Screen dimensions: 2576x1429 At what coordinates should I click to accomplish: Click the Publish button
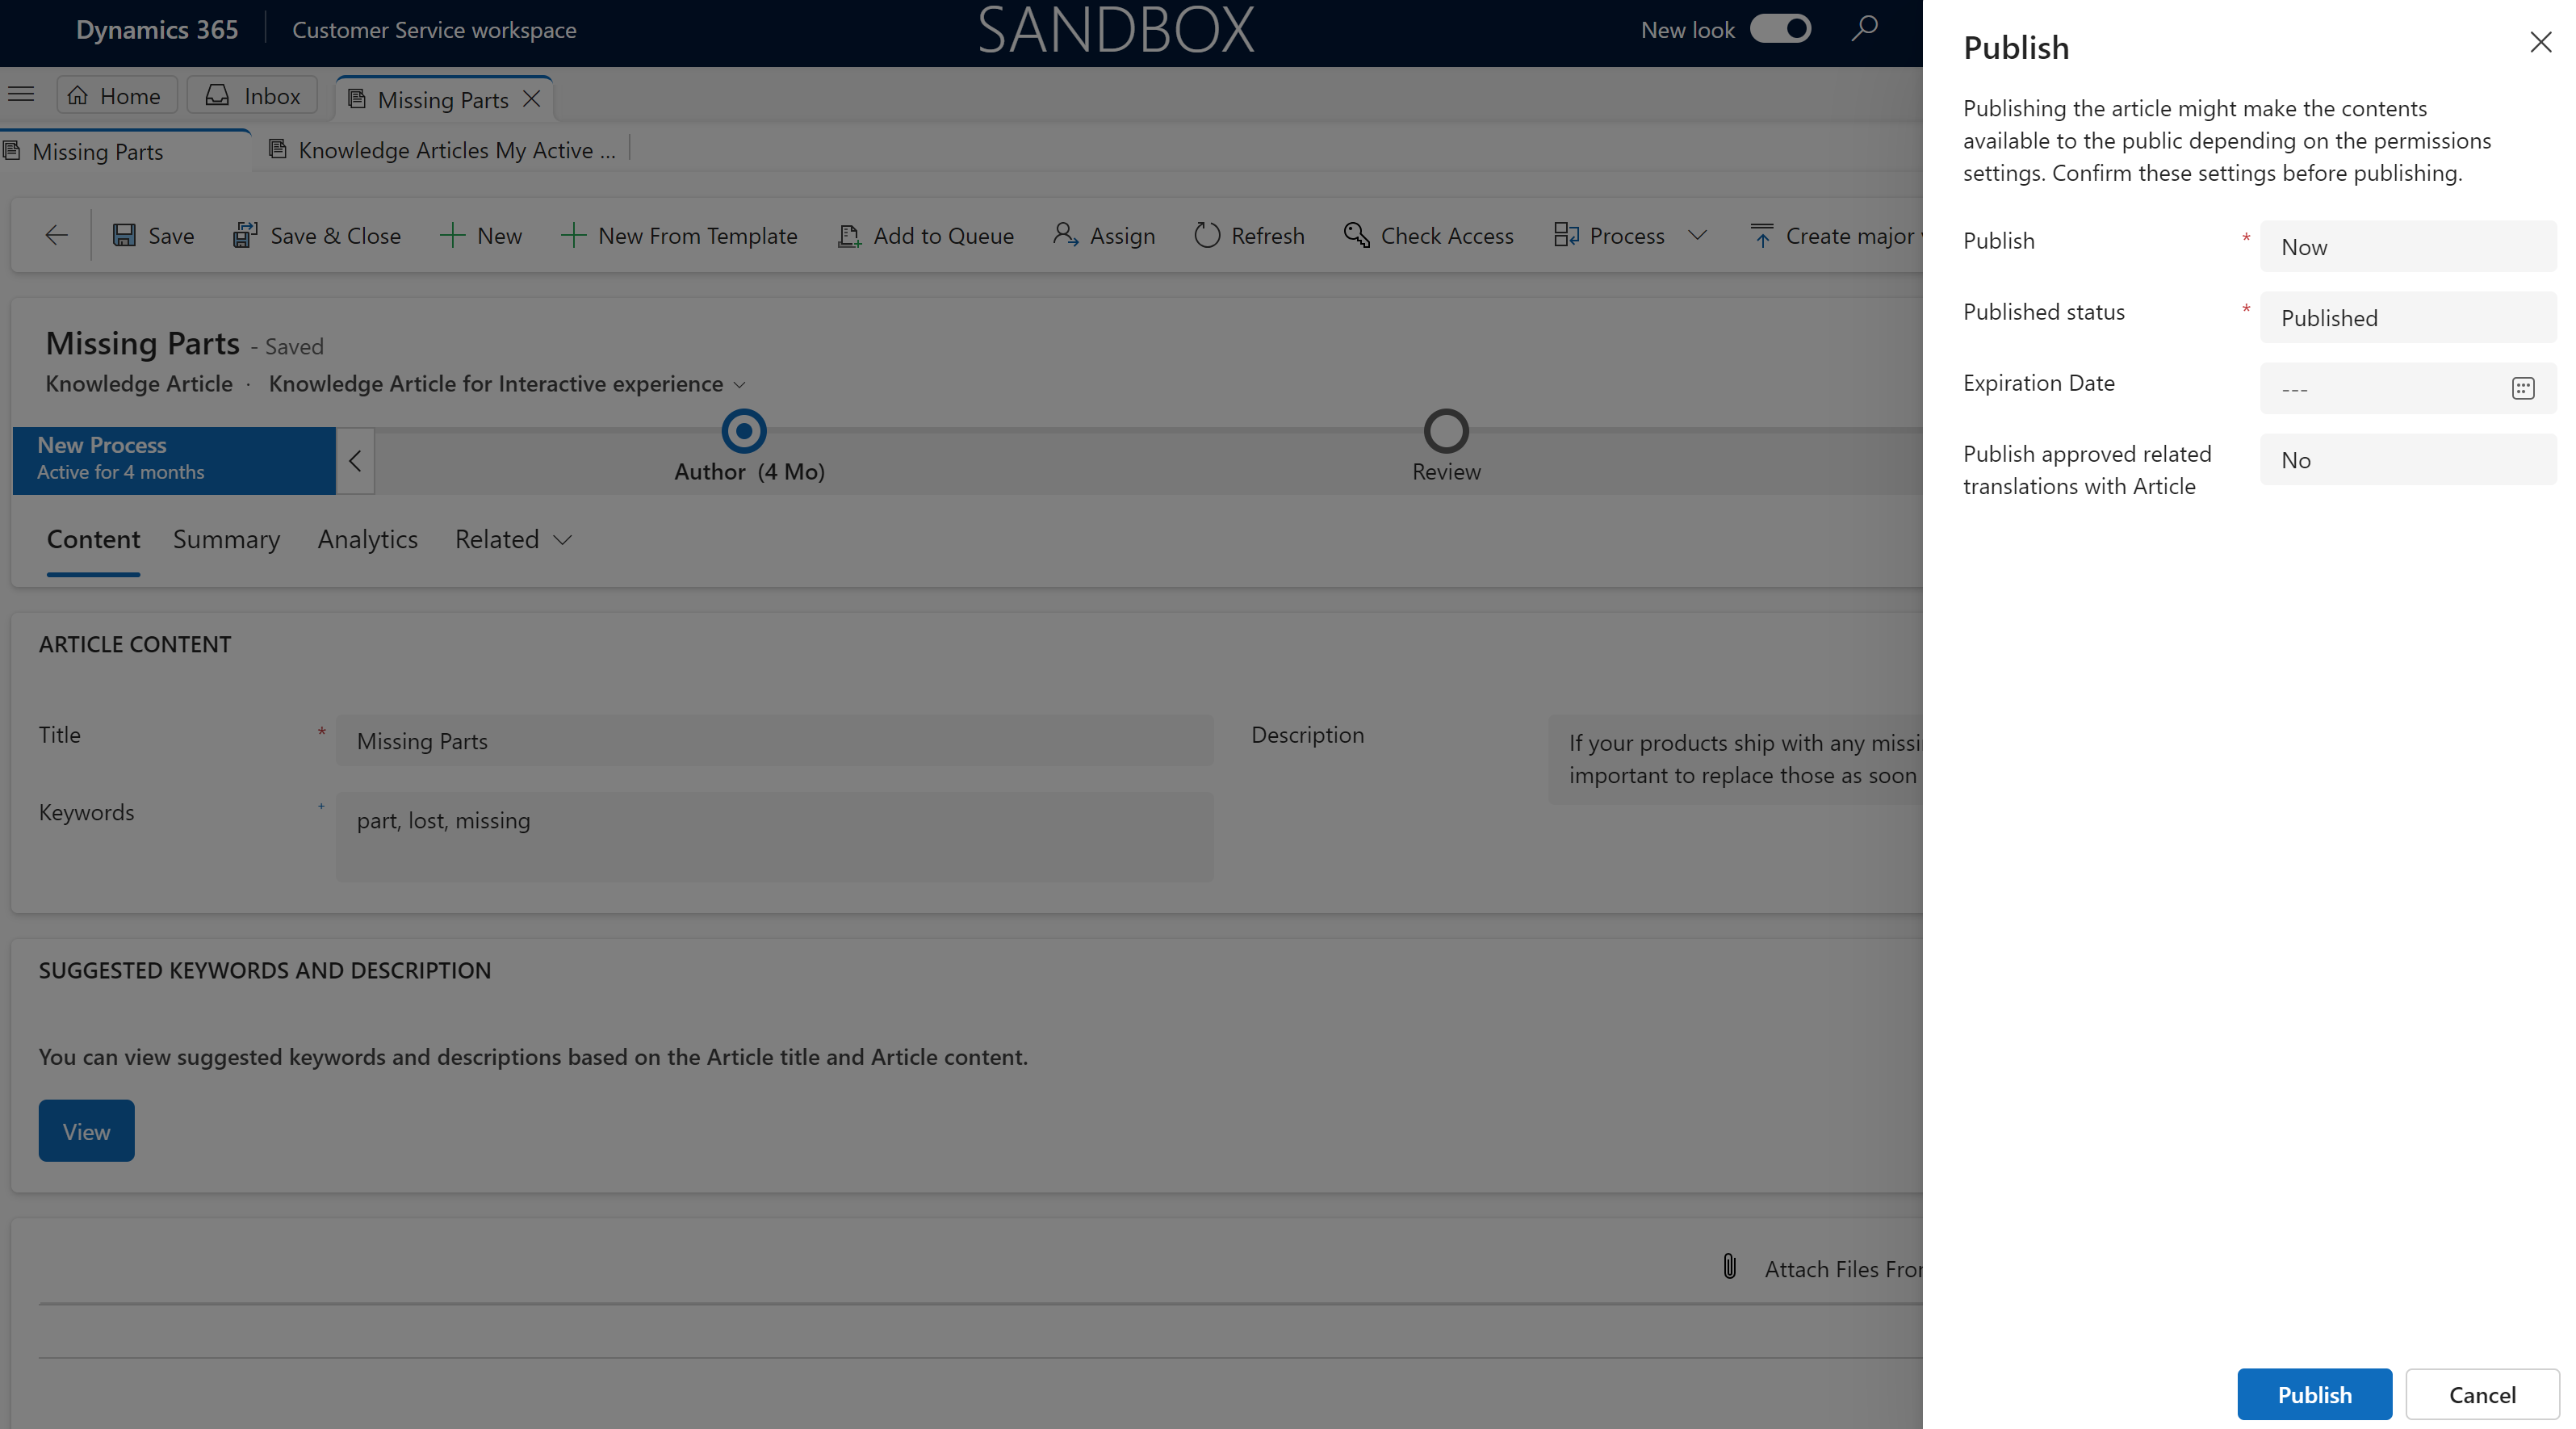pos(2314,1393)
